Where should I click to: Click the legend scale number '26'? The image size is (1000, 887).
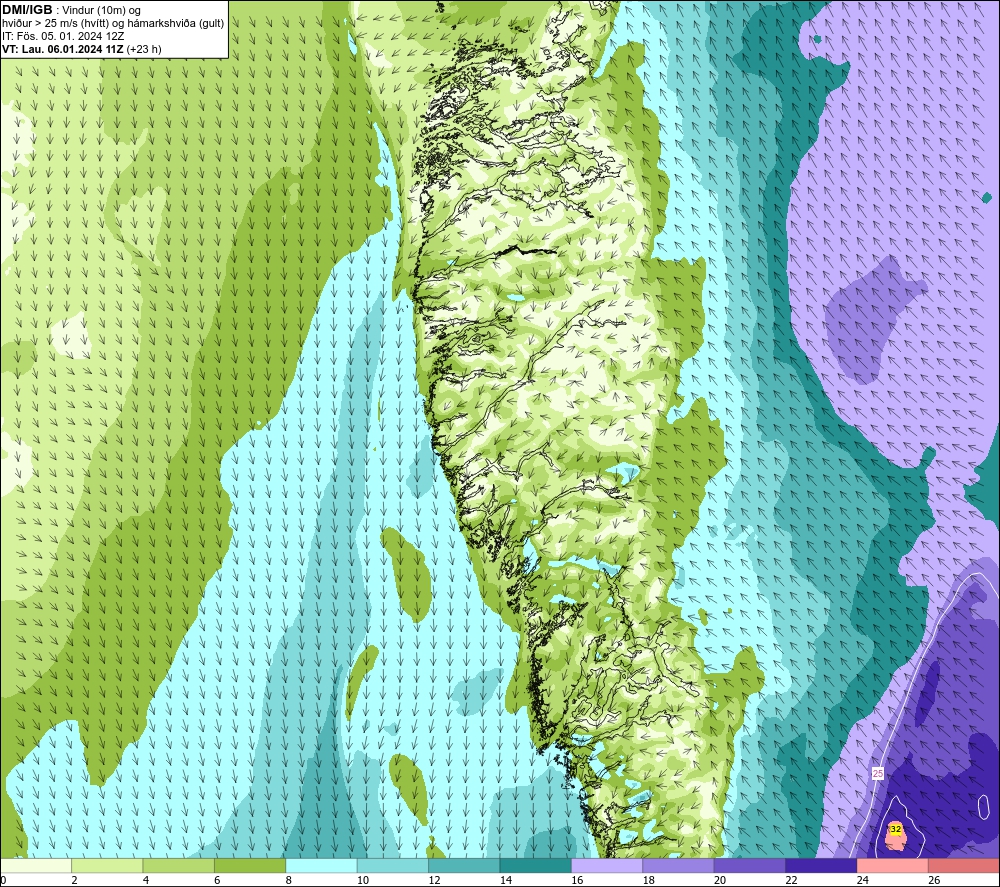point(934,880)
